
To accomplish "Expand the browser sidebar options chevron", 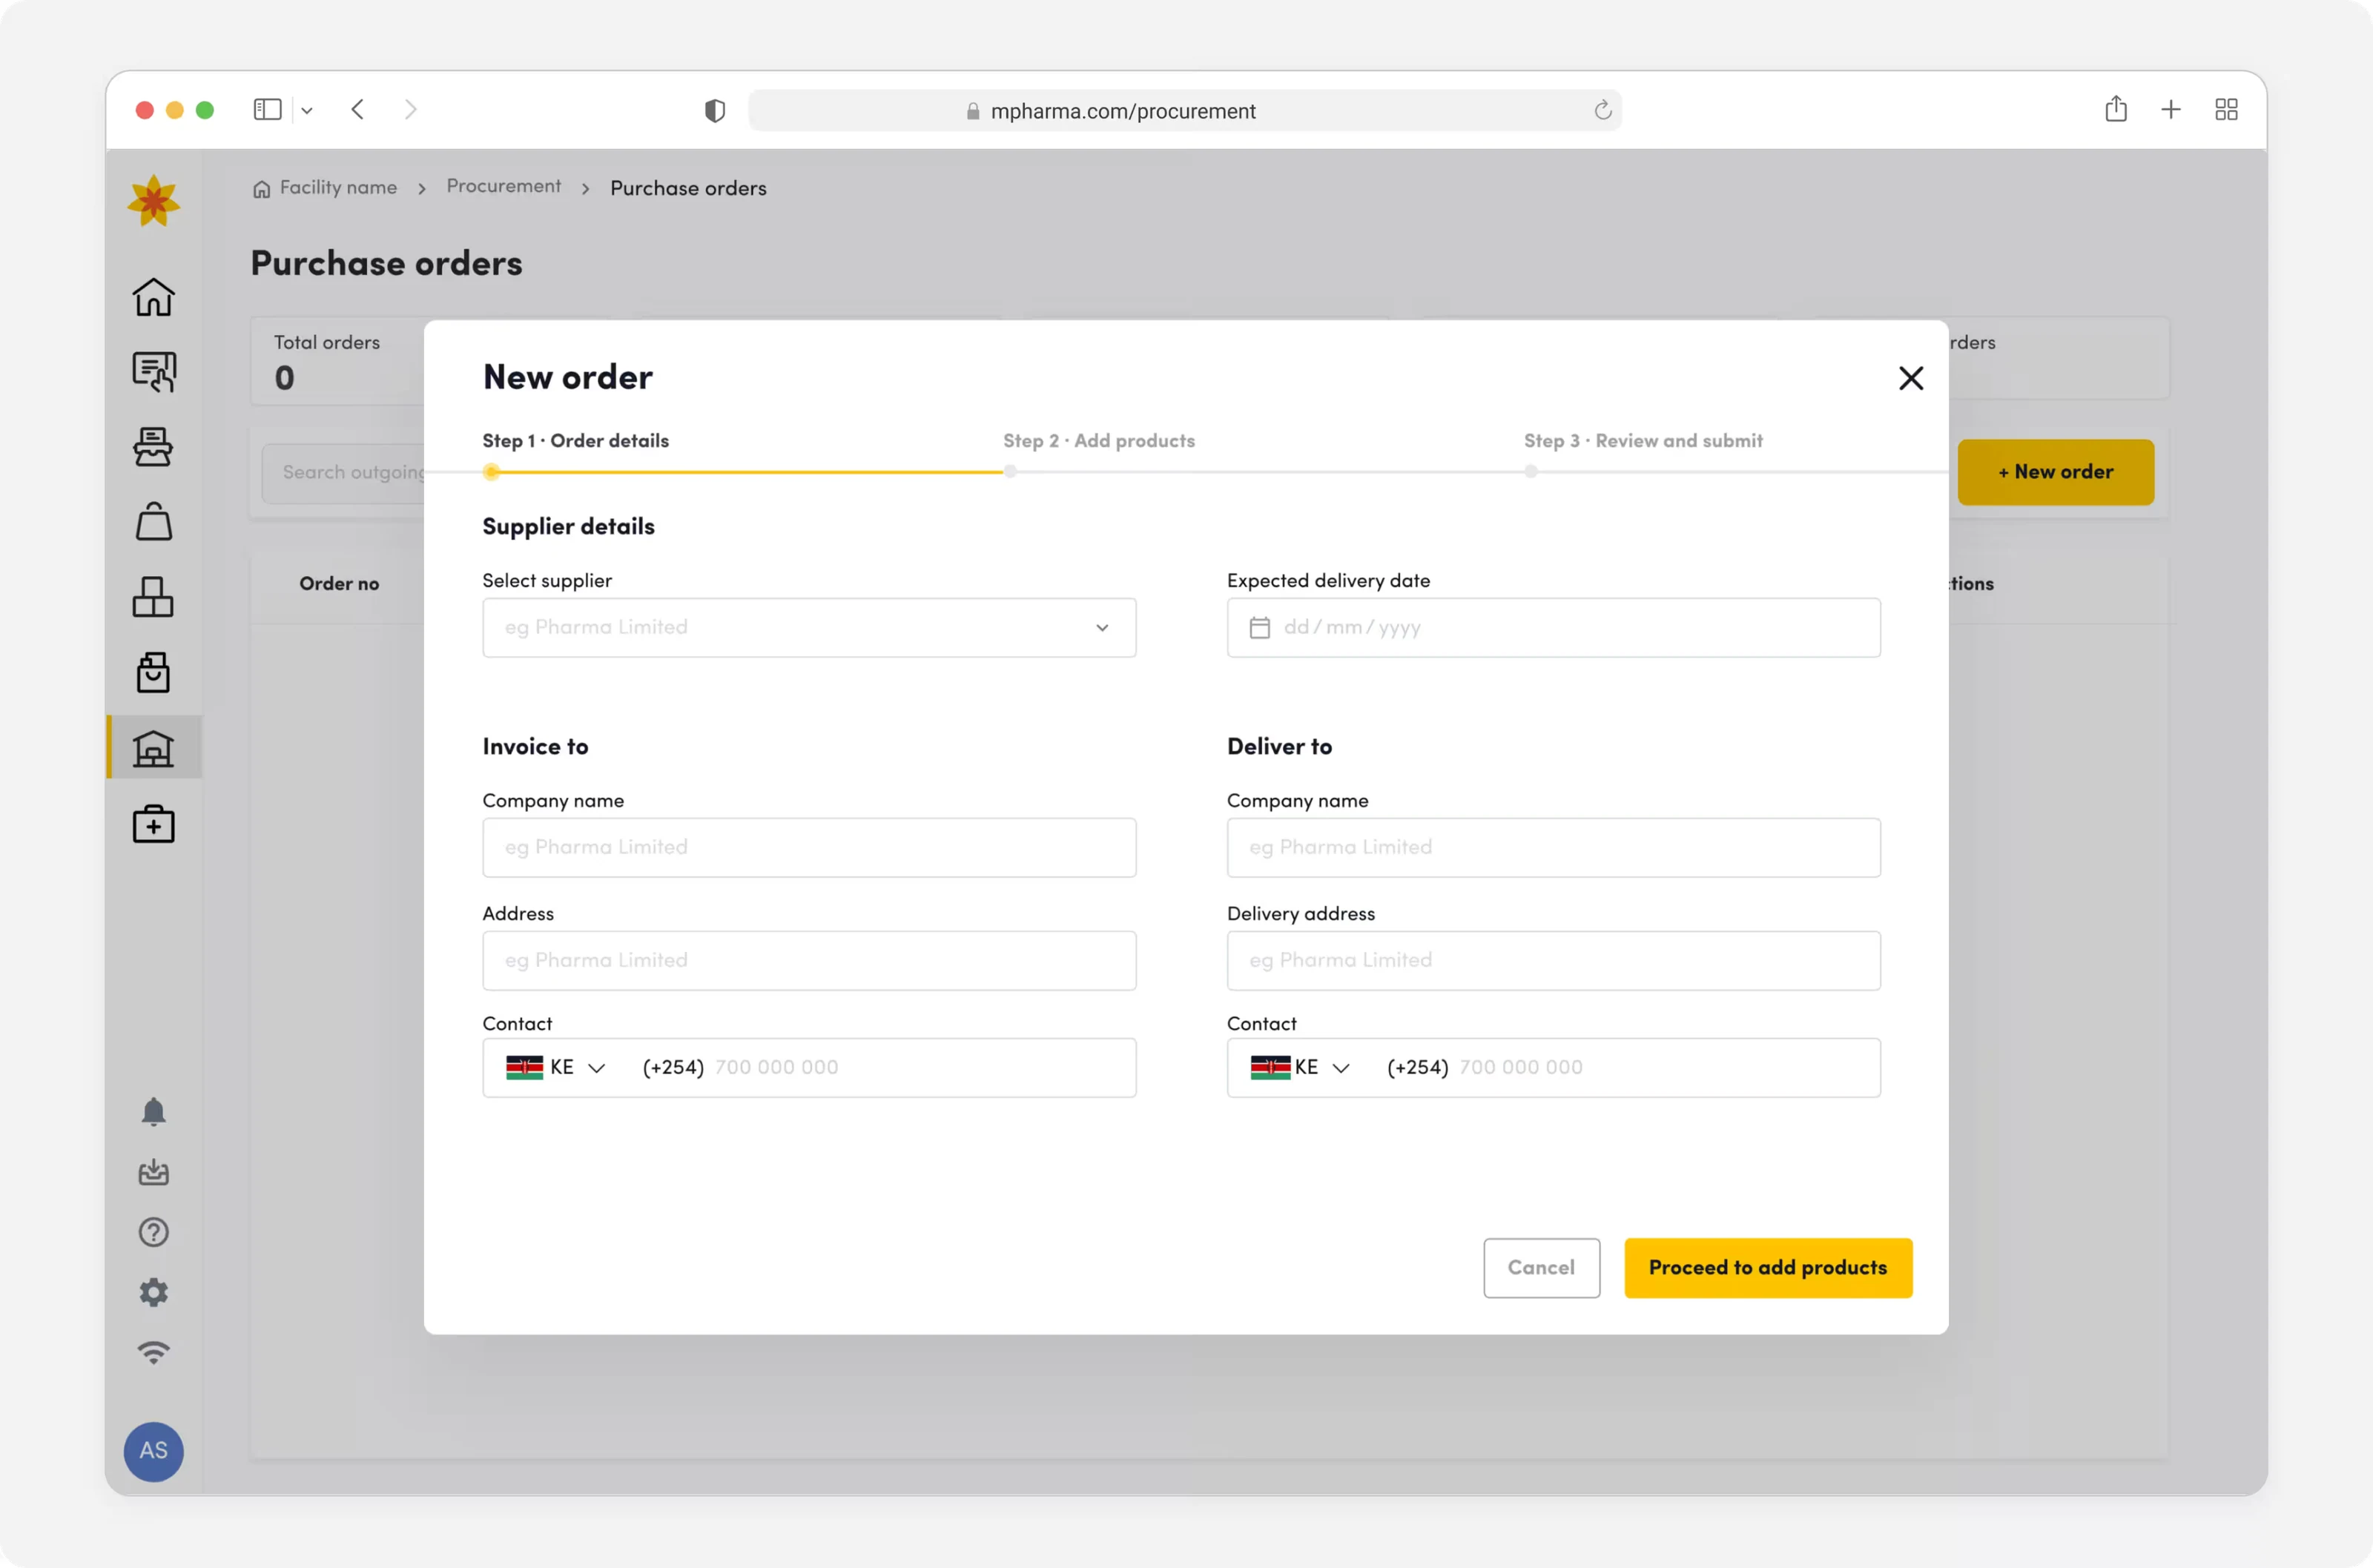I will [x=307, y=110].
